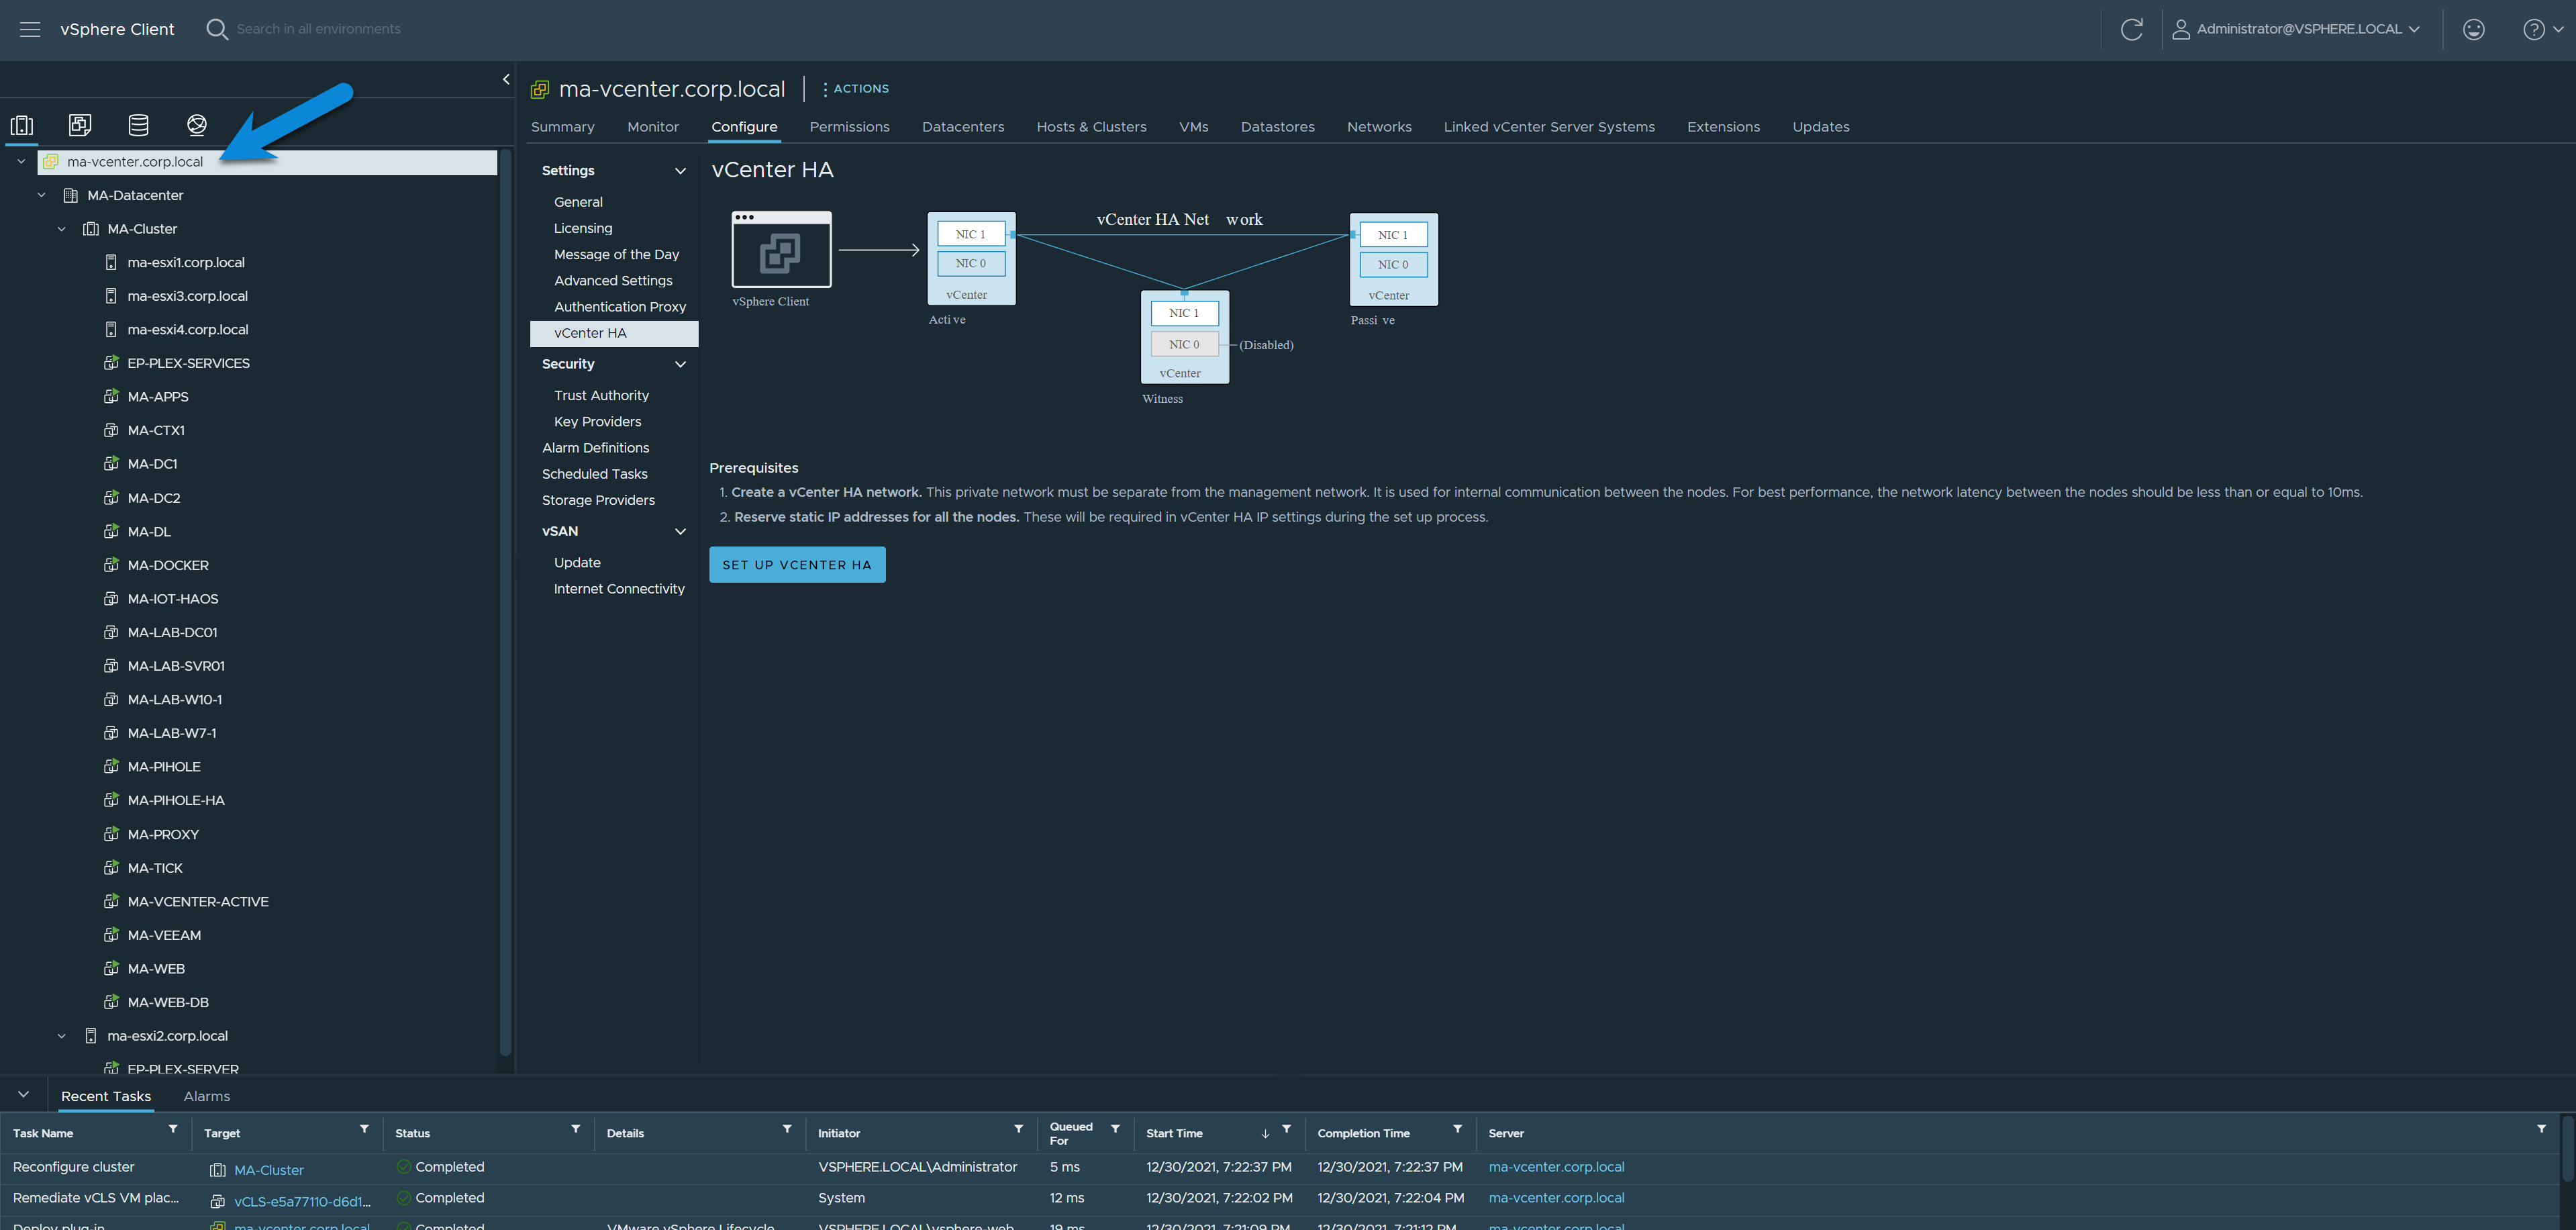Select Internet Connectivity under vSAN
This screenshot has height=1230, width=2576.
click(x=619, y=589)
